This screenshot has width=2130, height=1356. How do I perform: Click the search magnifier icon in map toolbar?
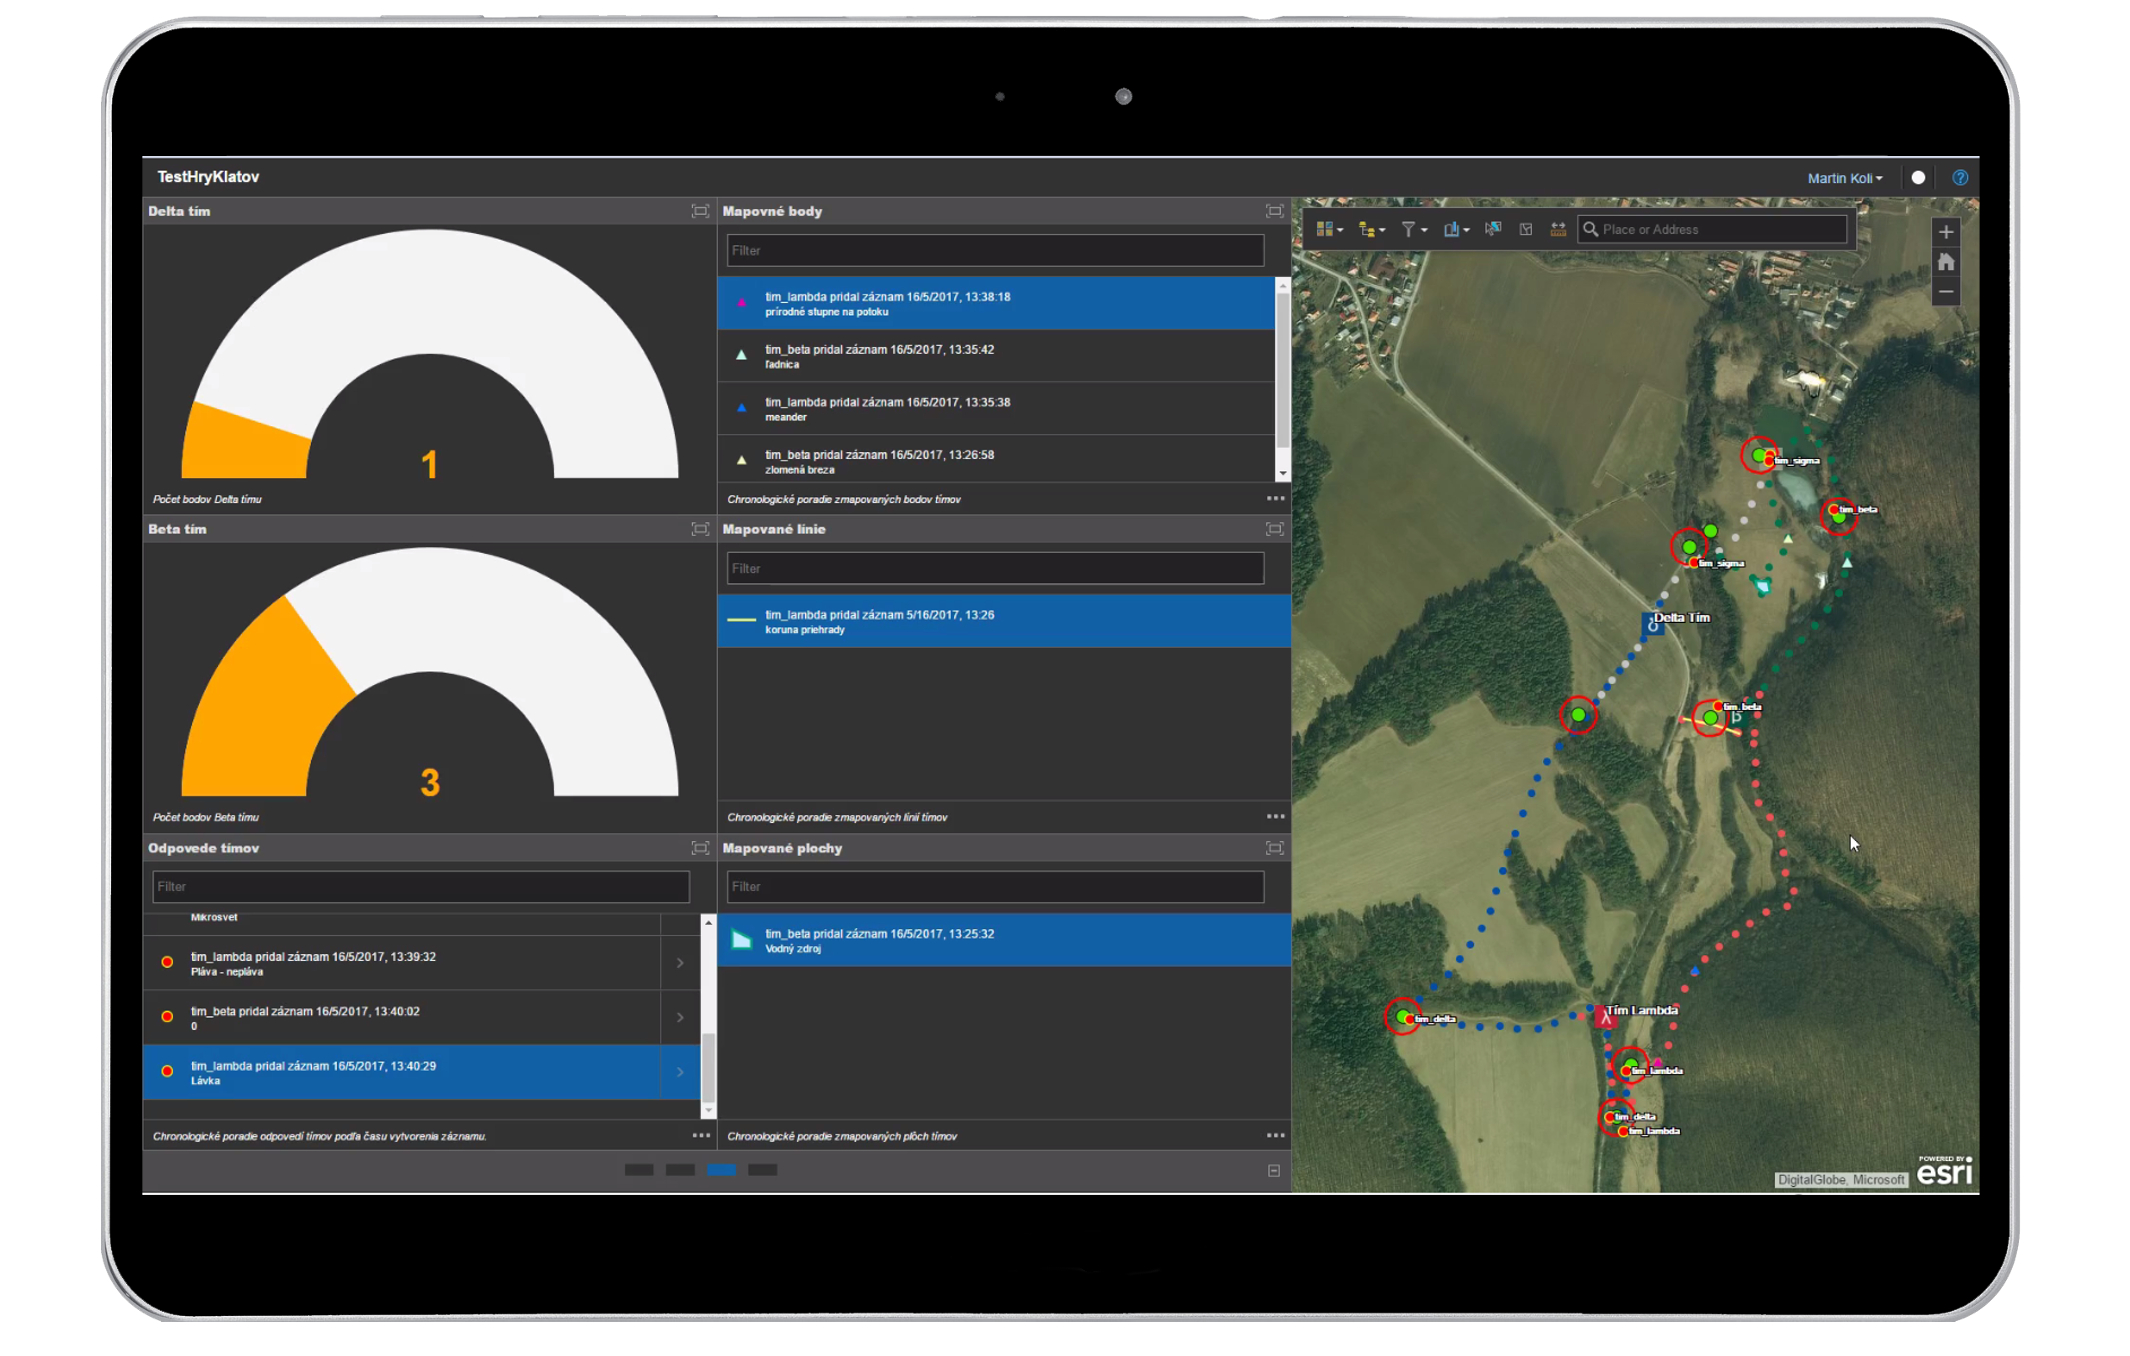click(1590, 229)
